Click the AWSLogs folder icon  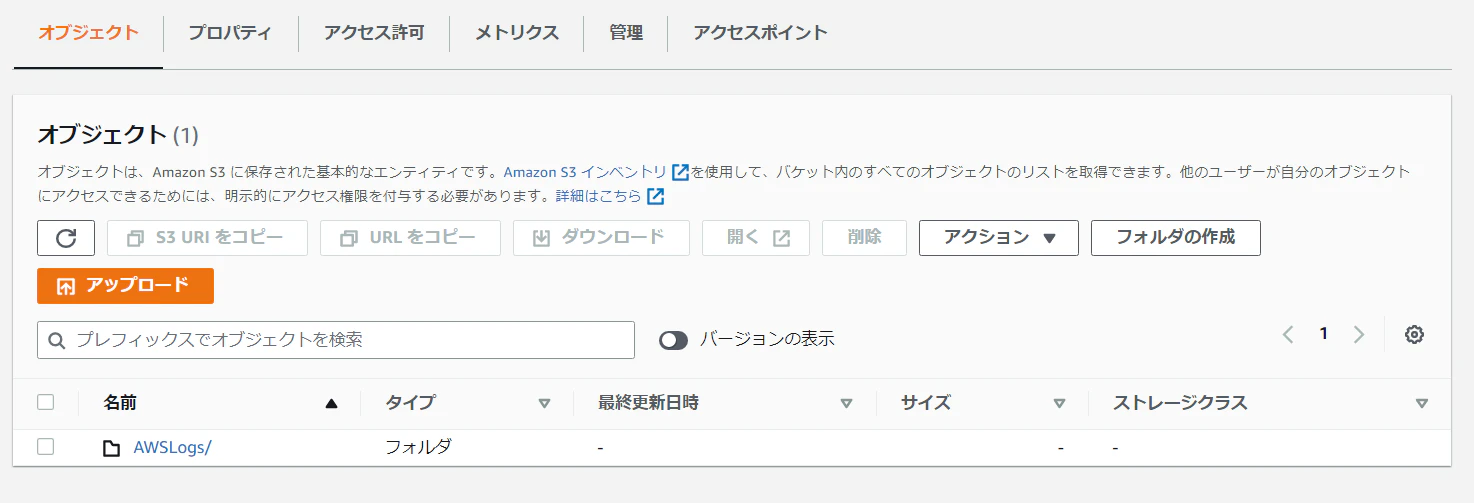click(x=112, y=448)
